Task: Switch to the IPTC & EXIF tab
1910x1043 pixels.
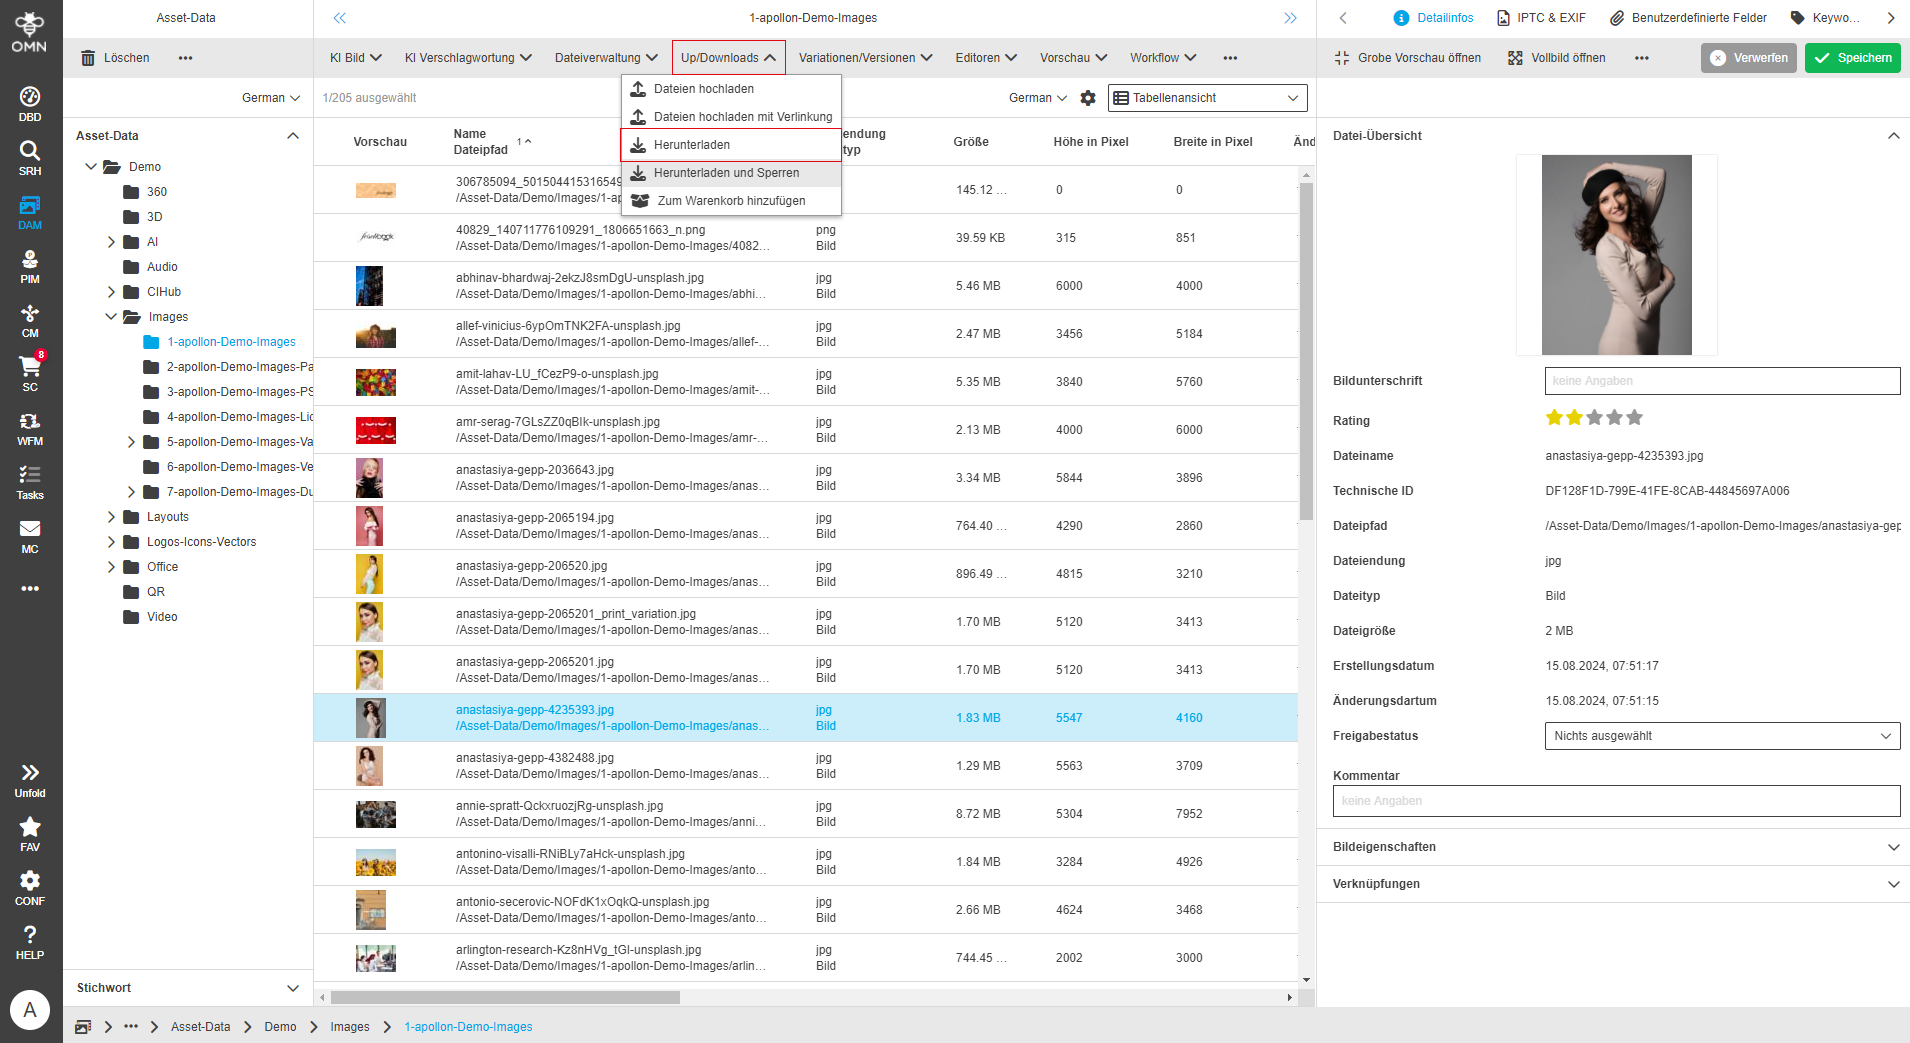Action: click(1541, 18)
